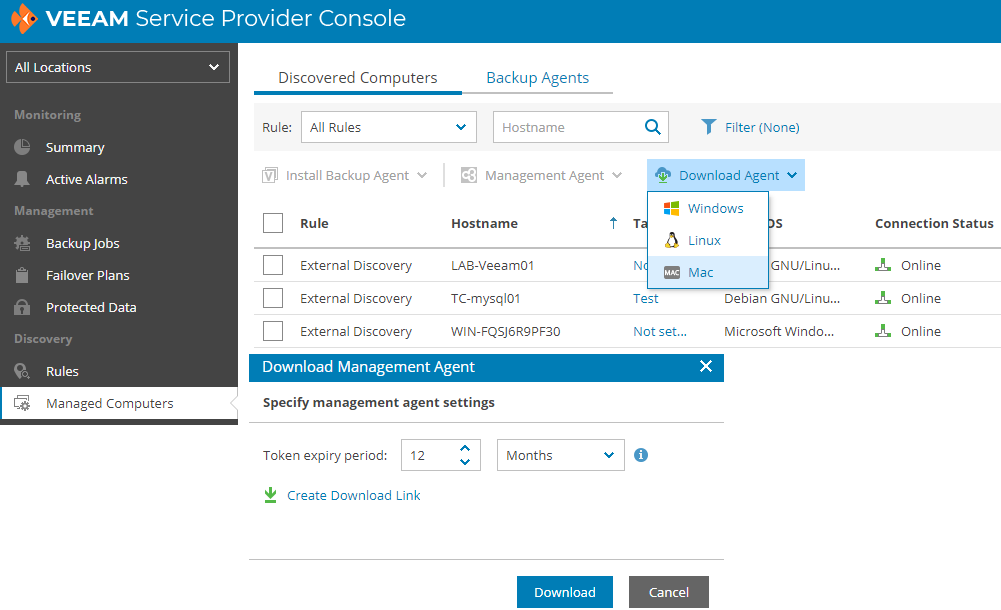Click the Rules discovery icon
1001x610 pixels.
pos(22,371)
